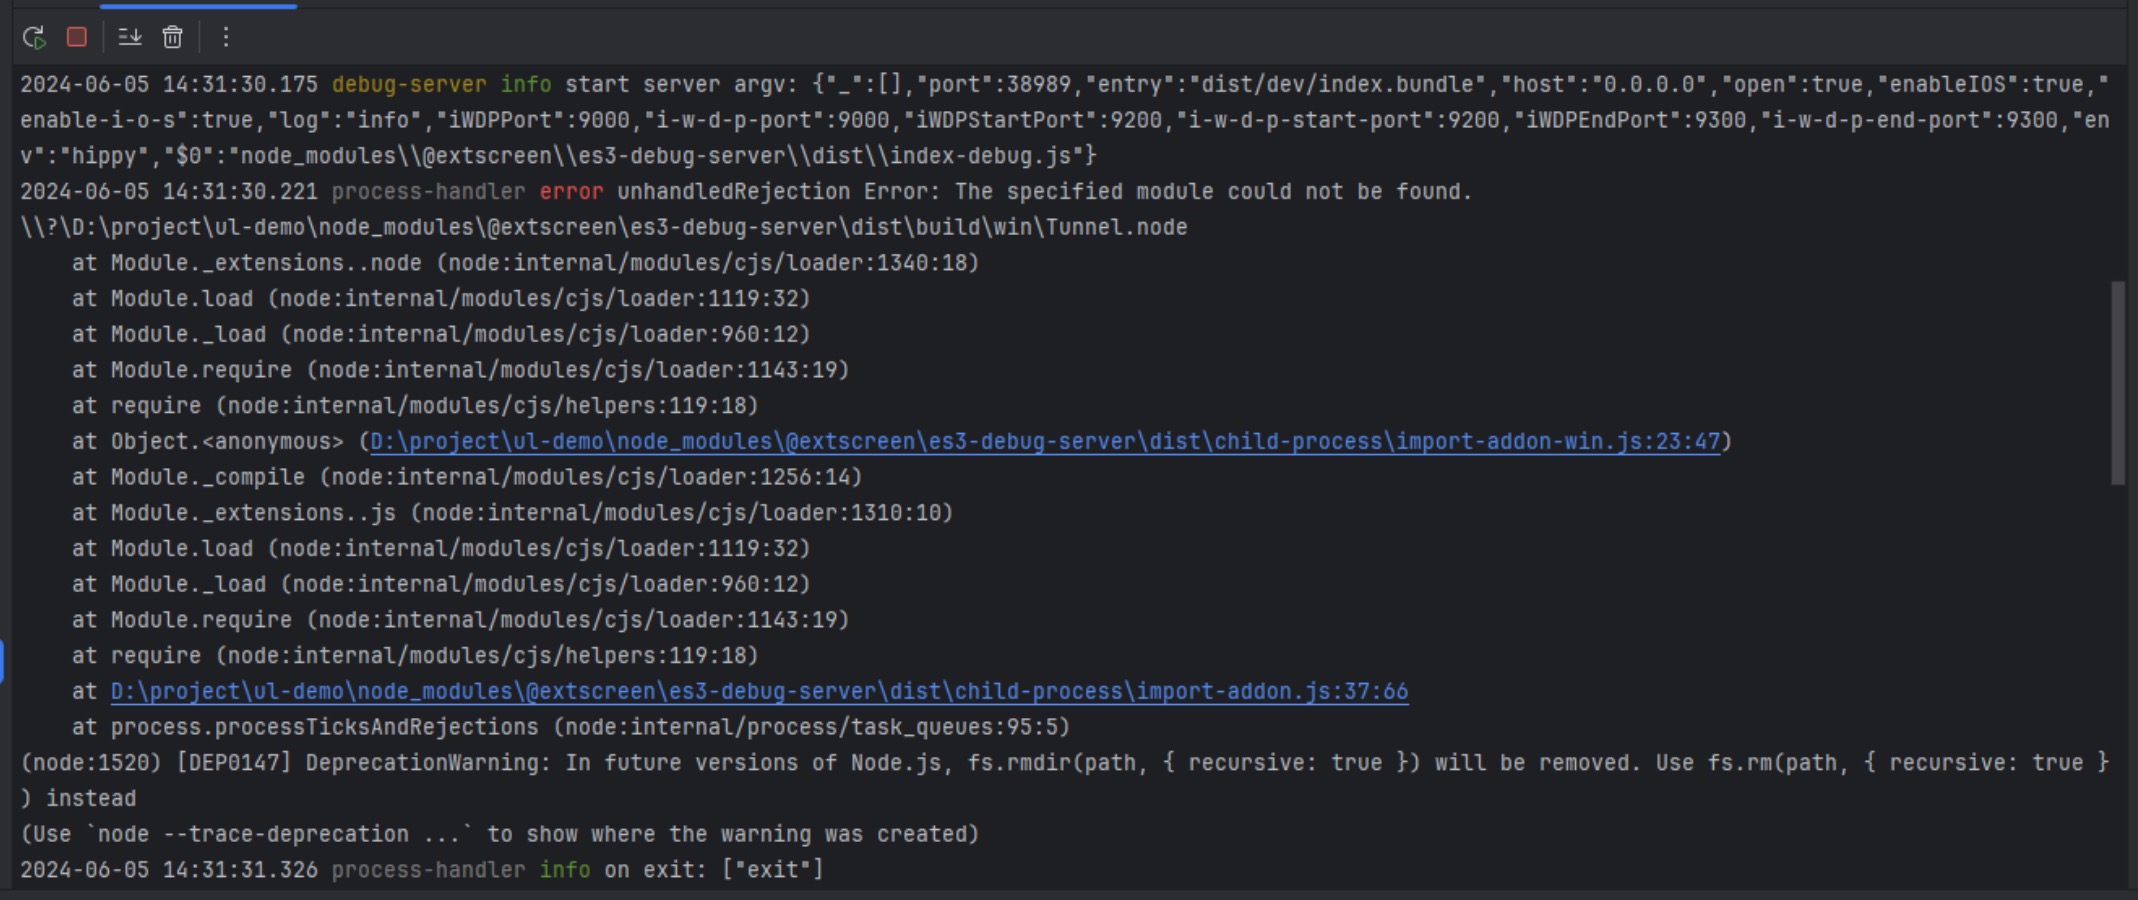The image size is (2138, 900).
Task: Click the 'on exit: ["exit"]' log line
Action: coord(422,870)
